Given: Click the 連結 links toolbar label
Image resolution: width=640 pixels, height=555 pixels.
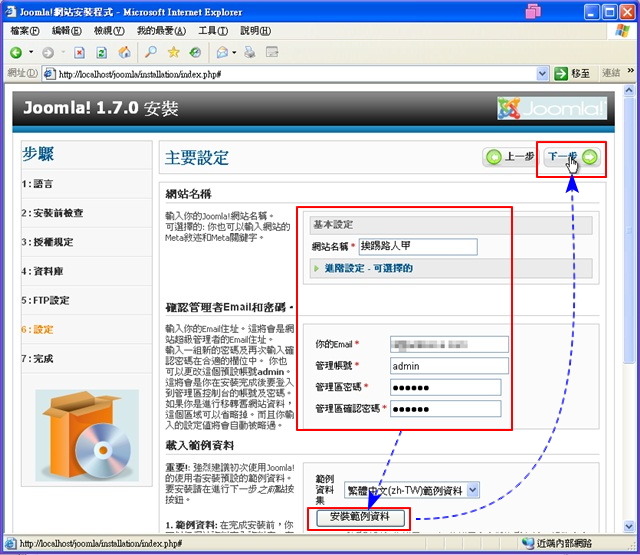Looking at the screenshot, I should click(611, 73).
